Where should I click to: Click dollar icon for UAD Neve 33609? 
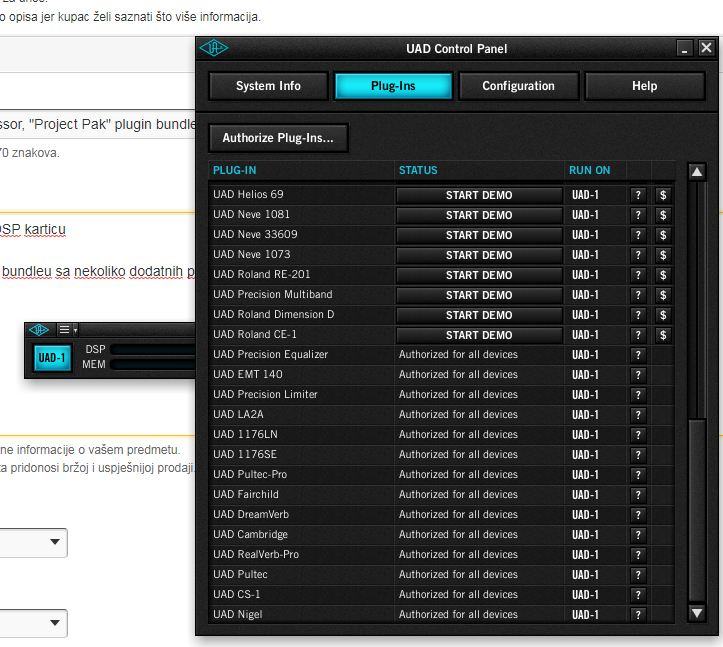click(663, 235)
